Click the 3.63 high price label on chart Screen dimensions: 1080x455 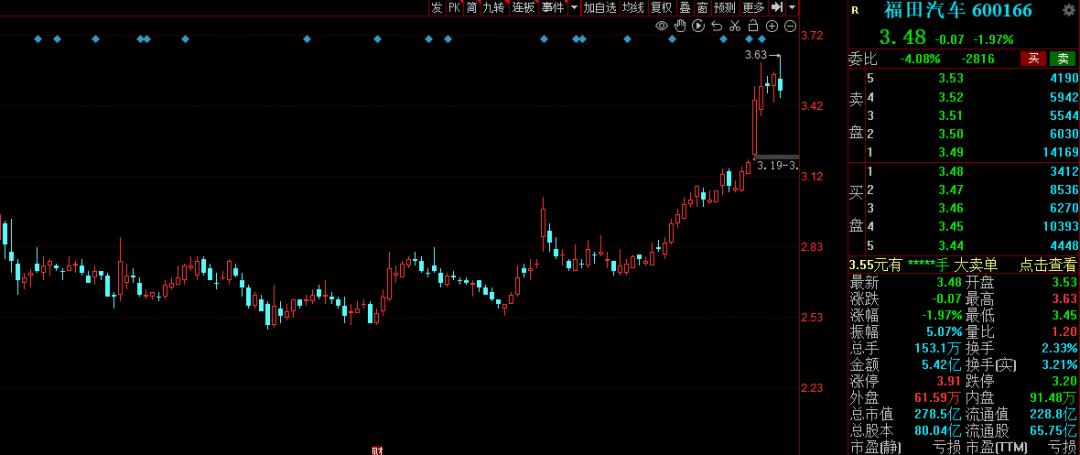[x=756, y=54]
